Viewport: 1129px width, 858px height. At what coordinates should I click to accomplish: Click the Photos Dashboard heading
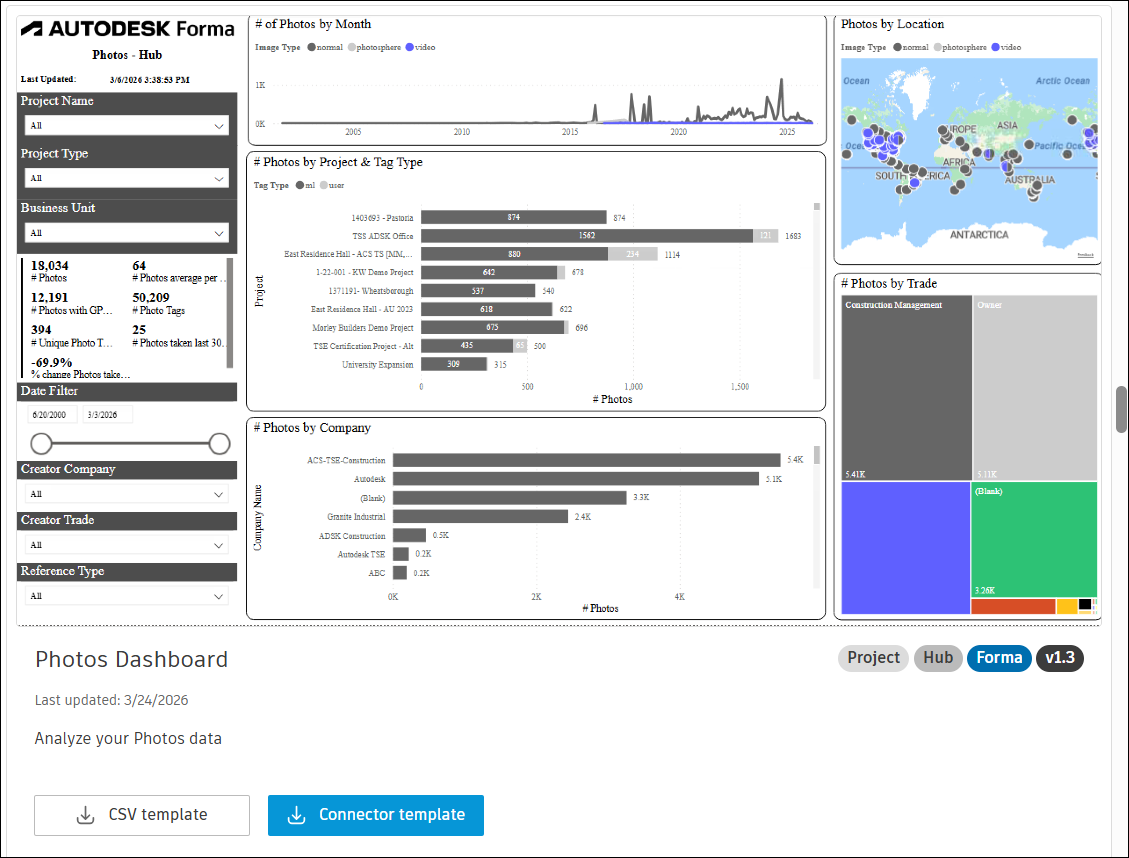(x=131, y=659)
